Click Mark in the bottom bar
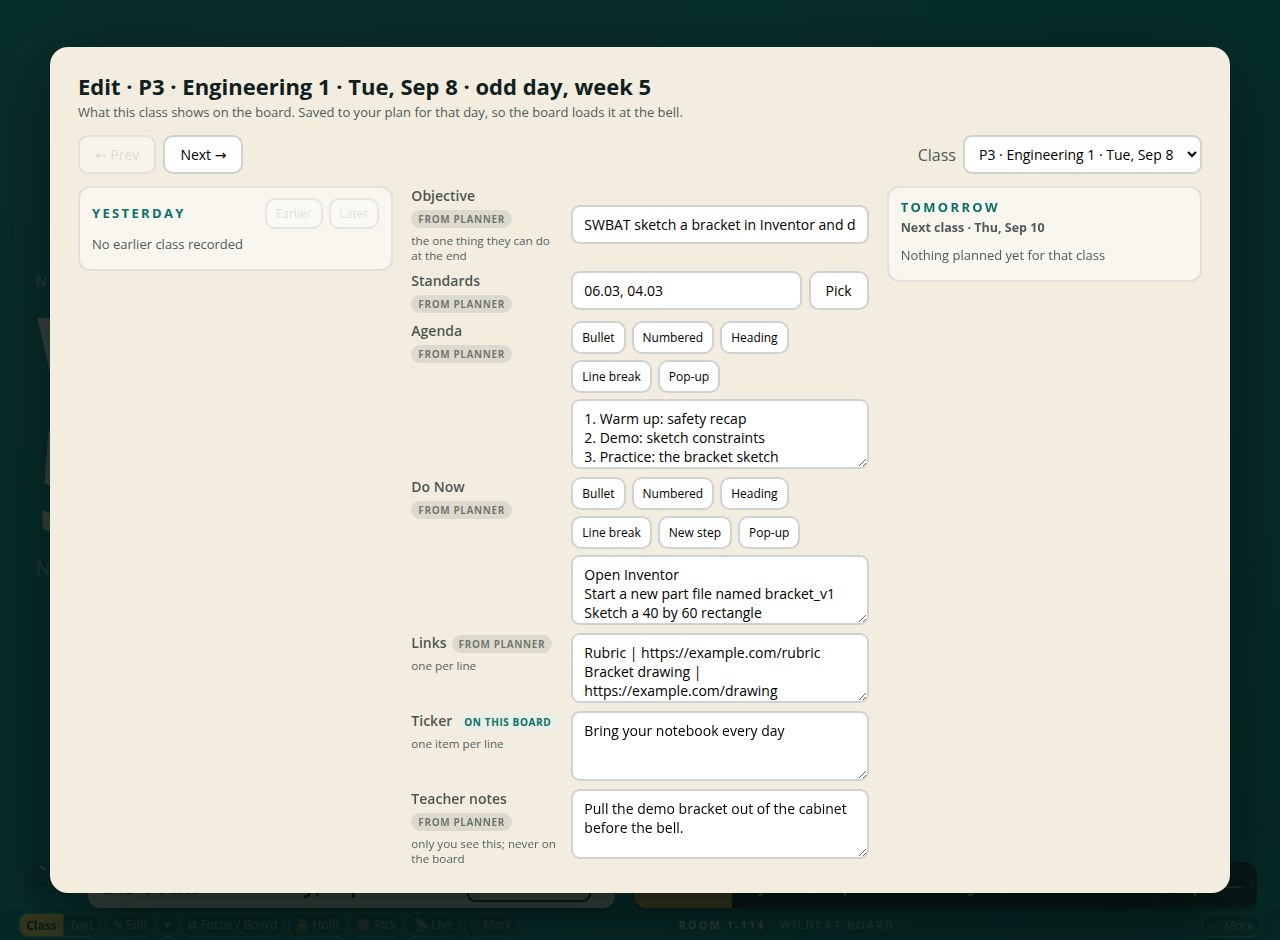The height and width of the screenshot is (940, 1280). [490, 925]
